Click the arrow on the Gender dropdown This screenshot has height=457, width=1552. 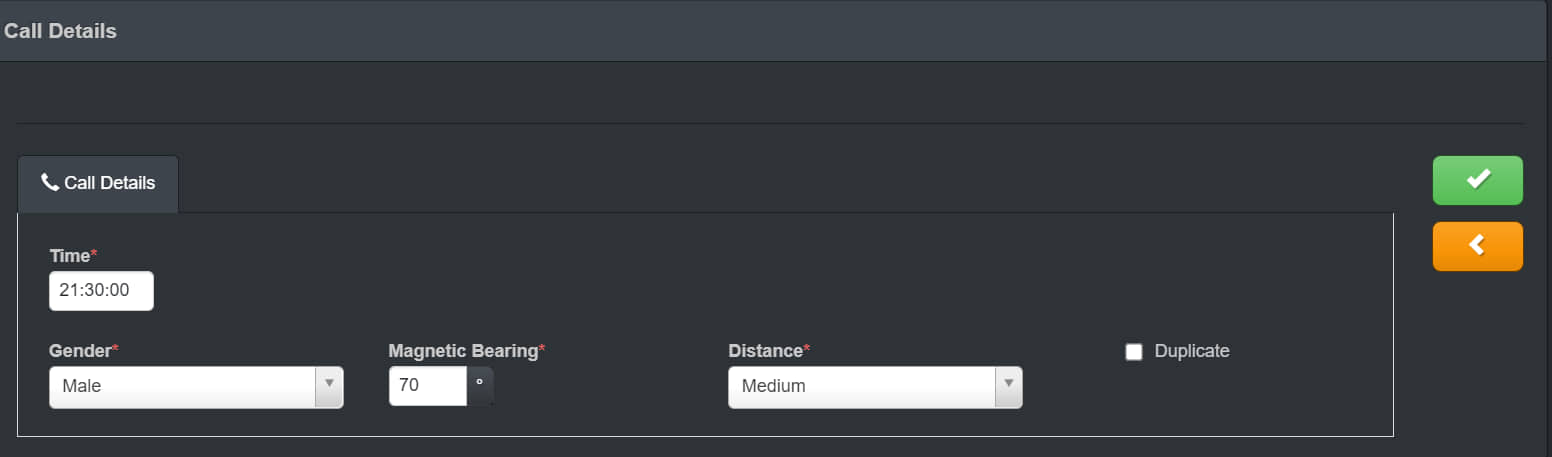click(x=329, y=386)
